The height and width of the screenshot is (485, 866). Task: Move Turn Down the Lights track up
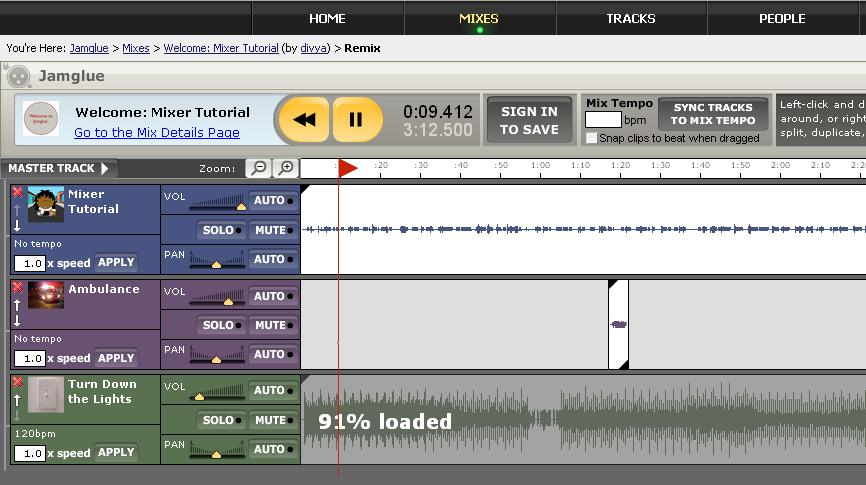pos(17,400)
